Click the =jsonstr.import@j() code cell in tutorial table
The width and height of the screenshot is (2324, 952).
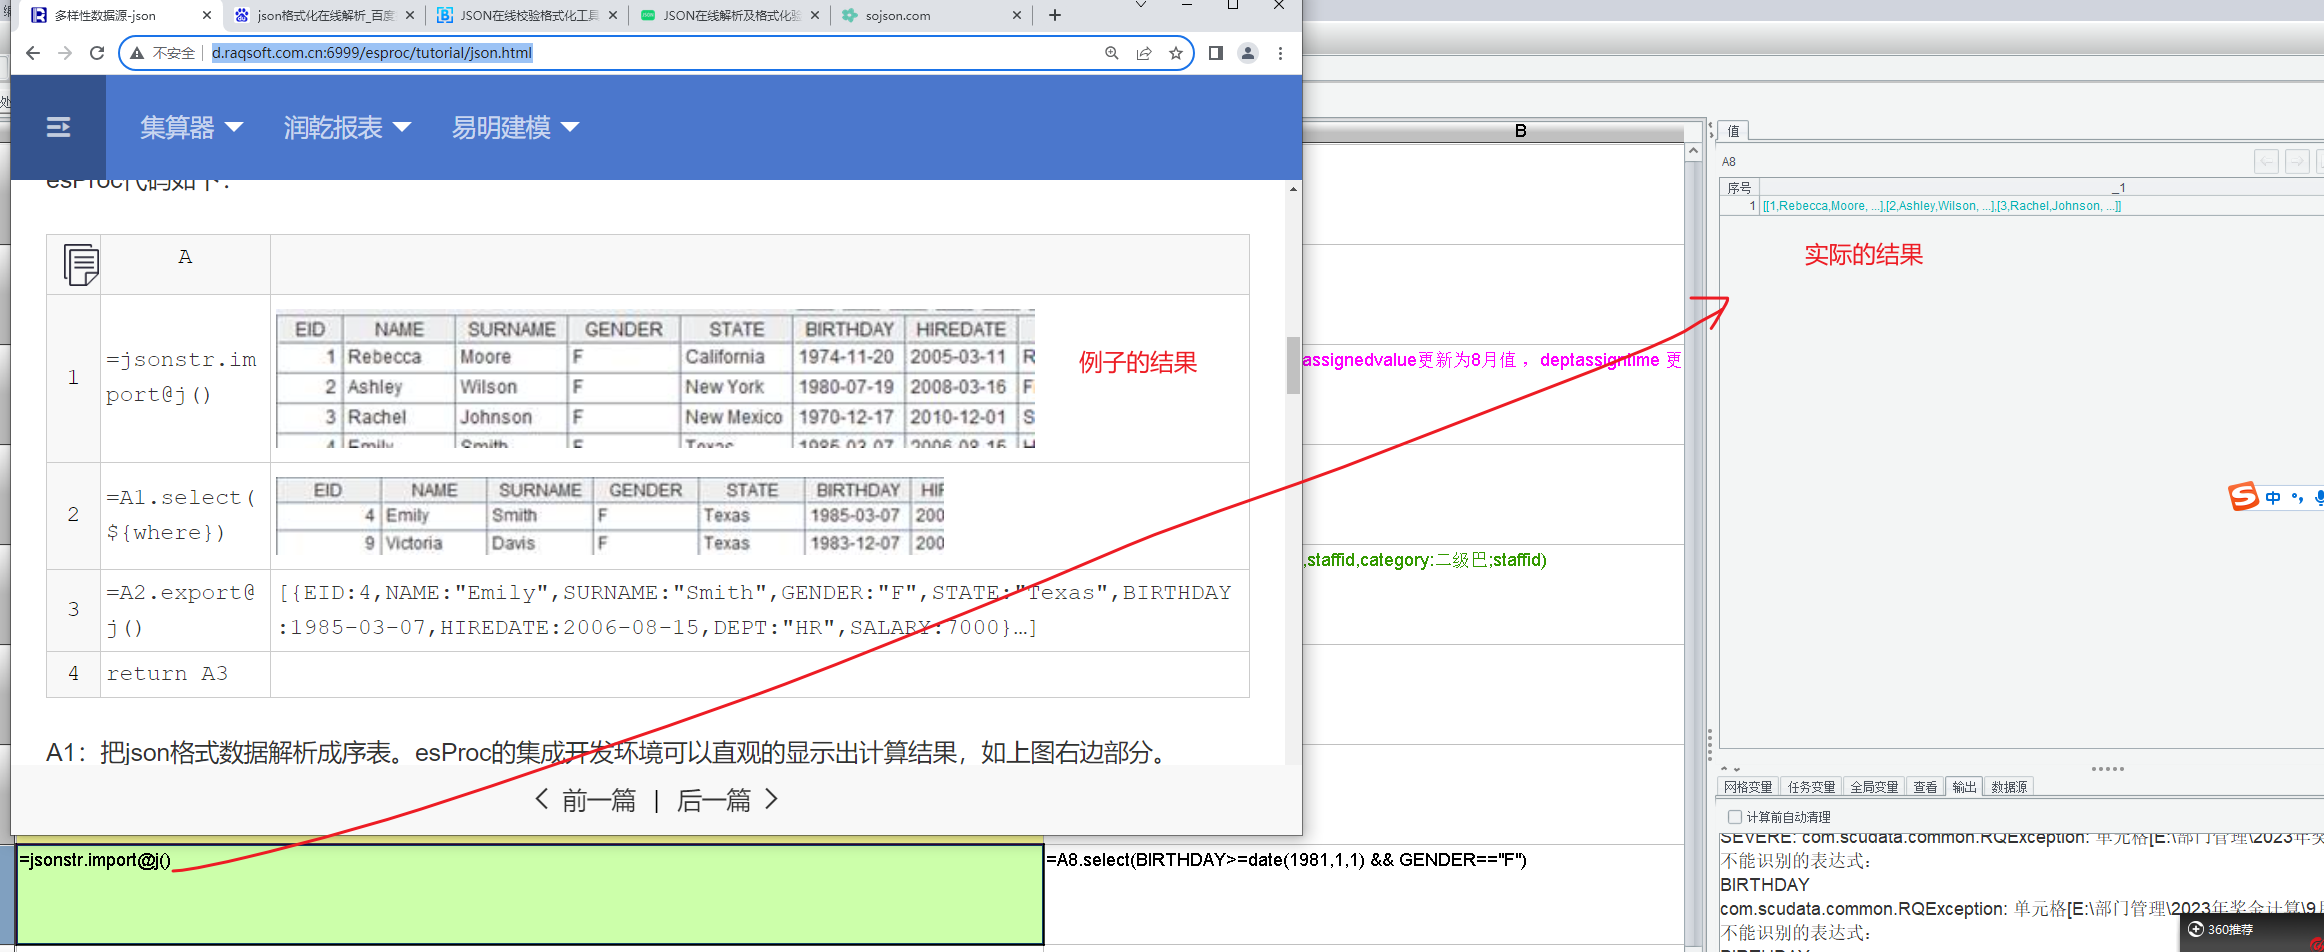click(x=185, y=378)
